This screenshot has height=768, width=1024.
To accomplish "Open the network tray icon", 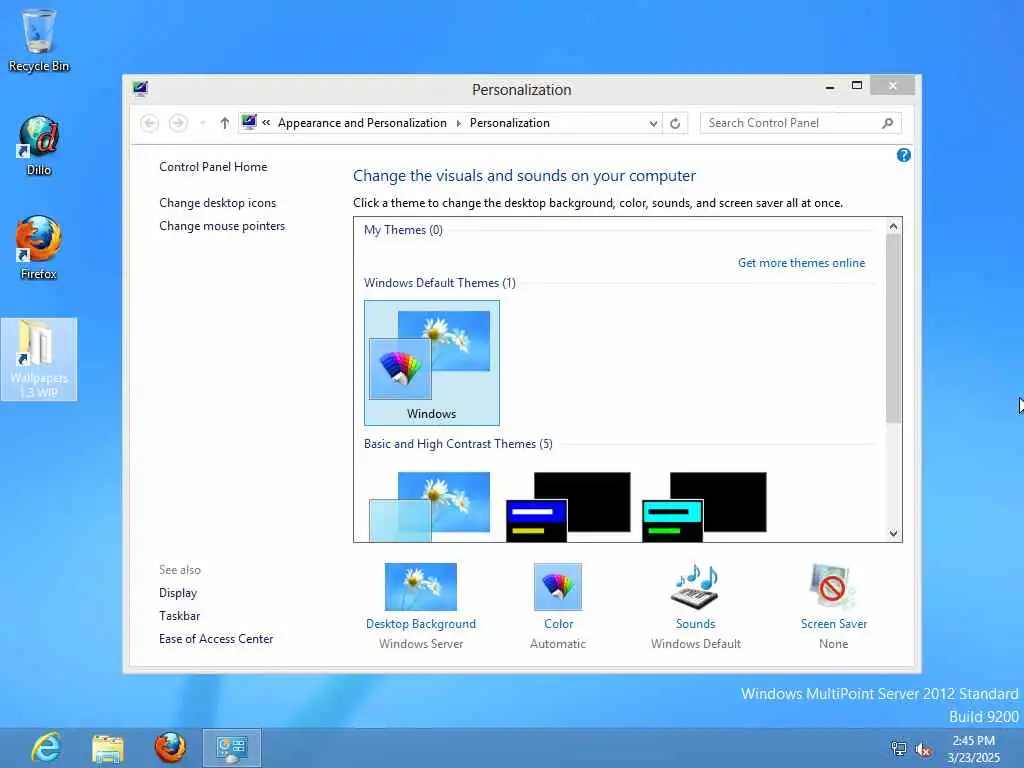I will [899, 749].
